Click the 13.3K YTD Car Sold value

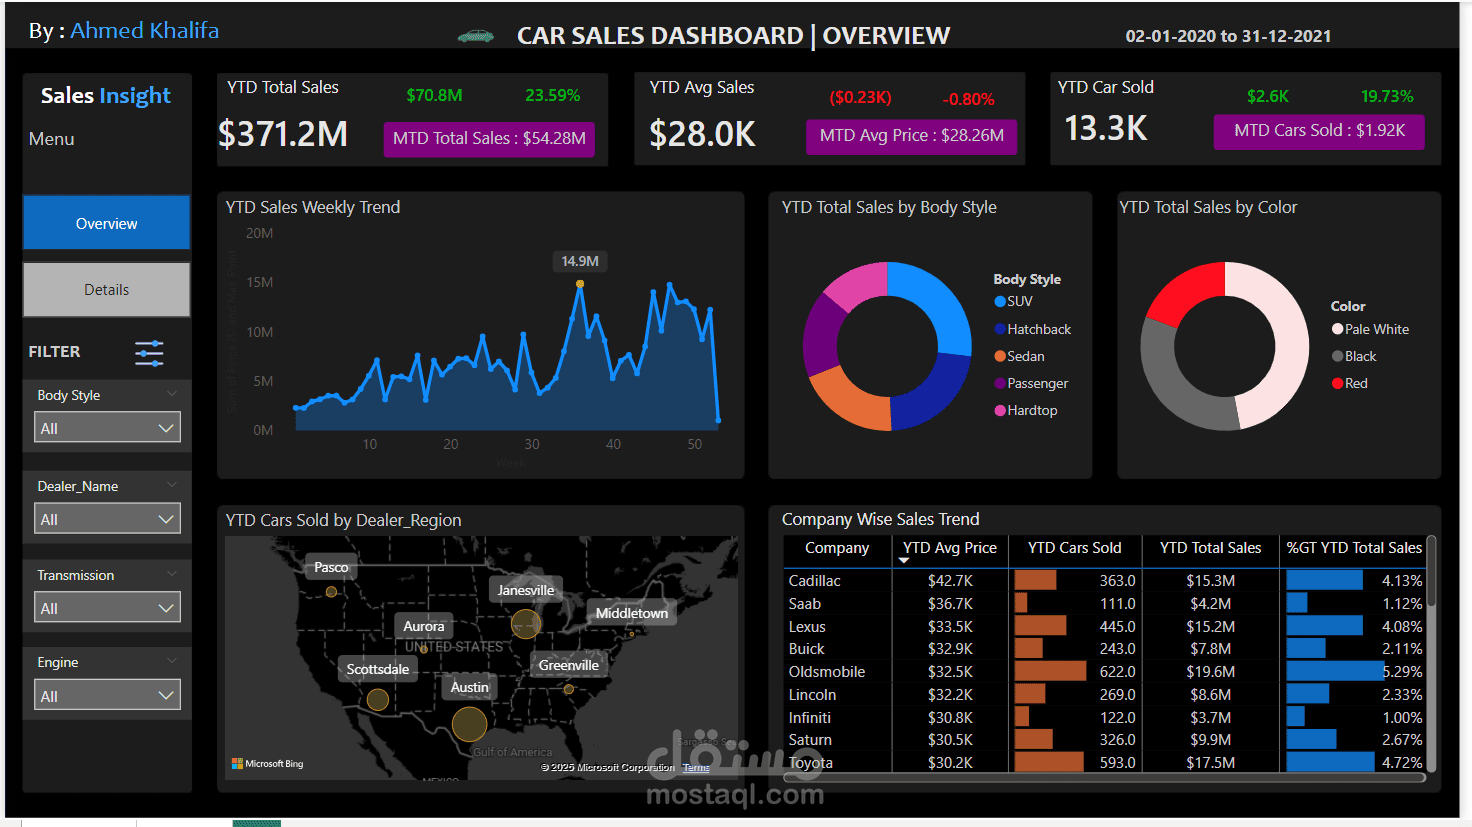[1105, 129]
